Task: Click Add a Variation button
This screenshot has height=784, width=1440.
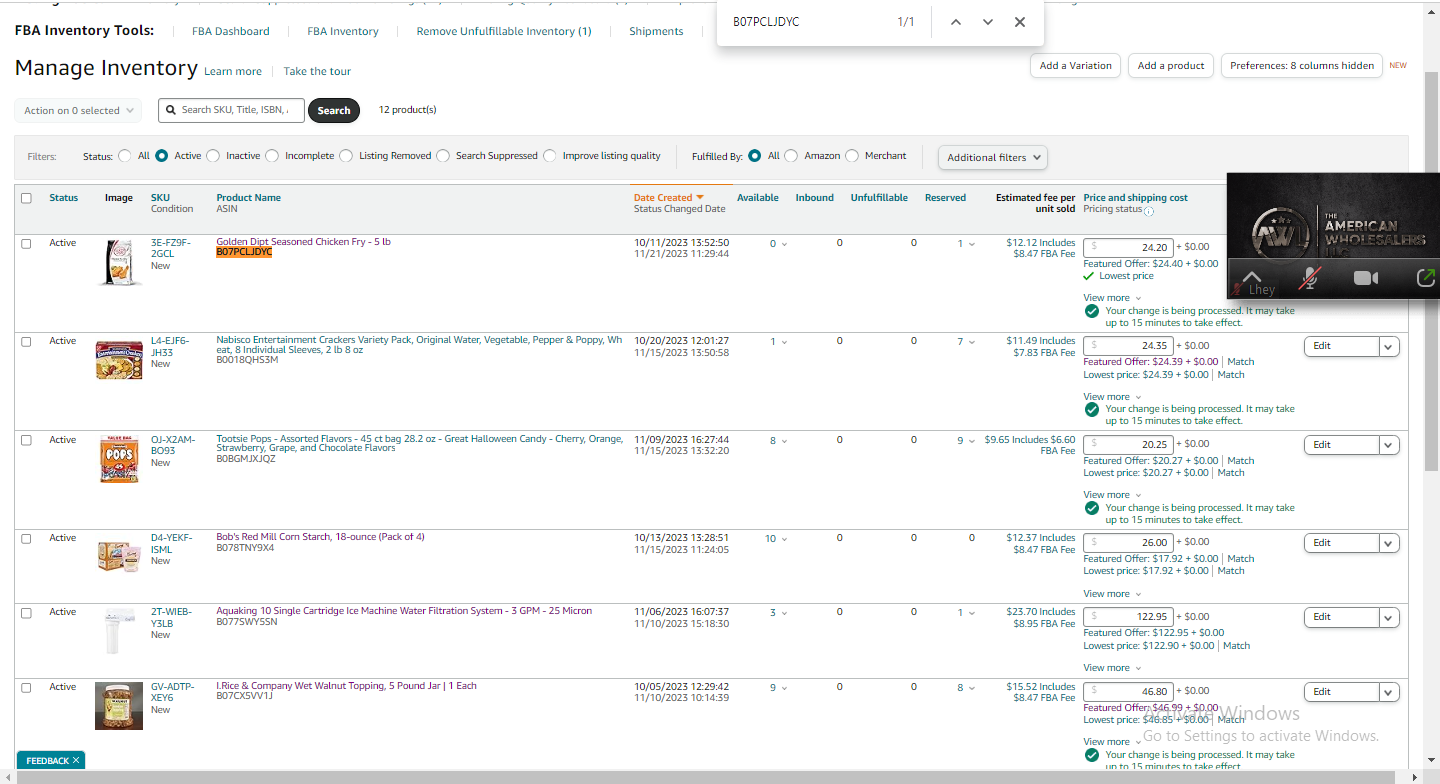Action: [1075, 65]
